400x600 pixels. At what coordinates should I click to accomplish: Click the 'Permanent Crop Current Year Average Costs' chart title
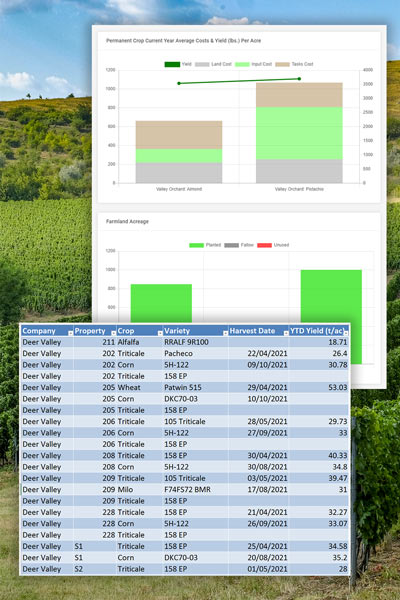point(183,41)
